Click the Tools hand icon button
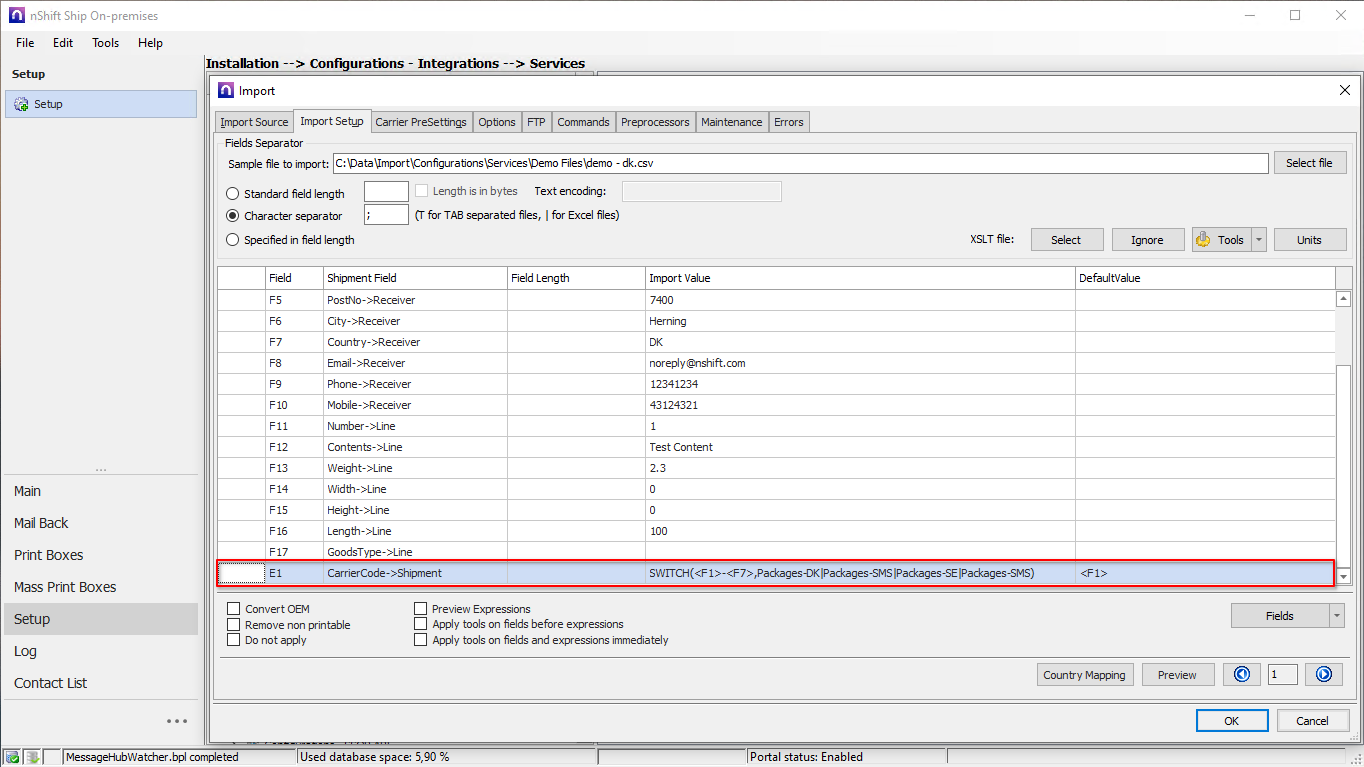1364x767 pixels. [x=1221, y=240]
